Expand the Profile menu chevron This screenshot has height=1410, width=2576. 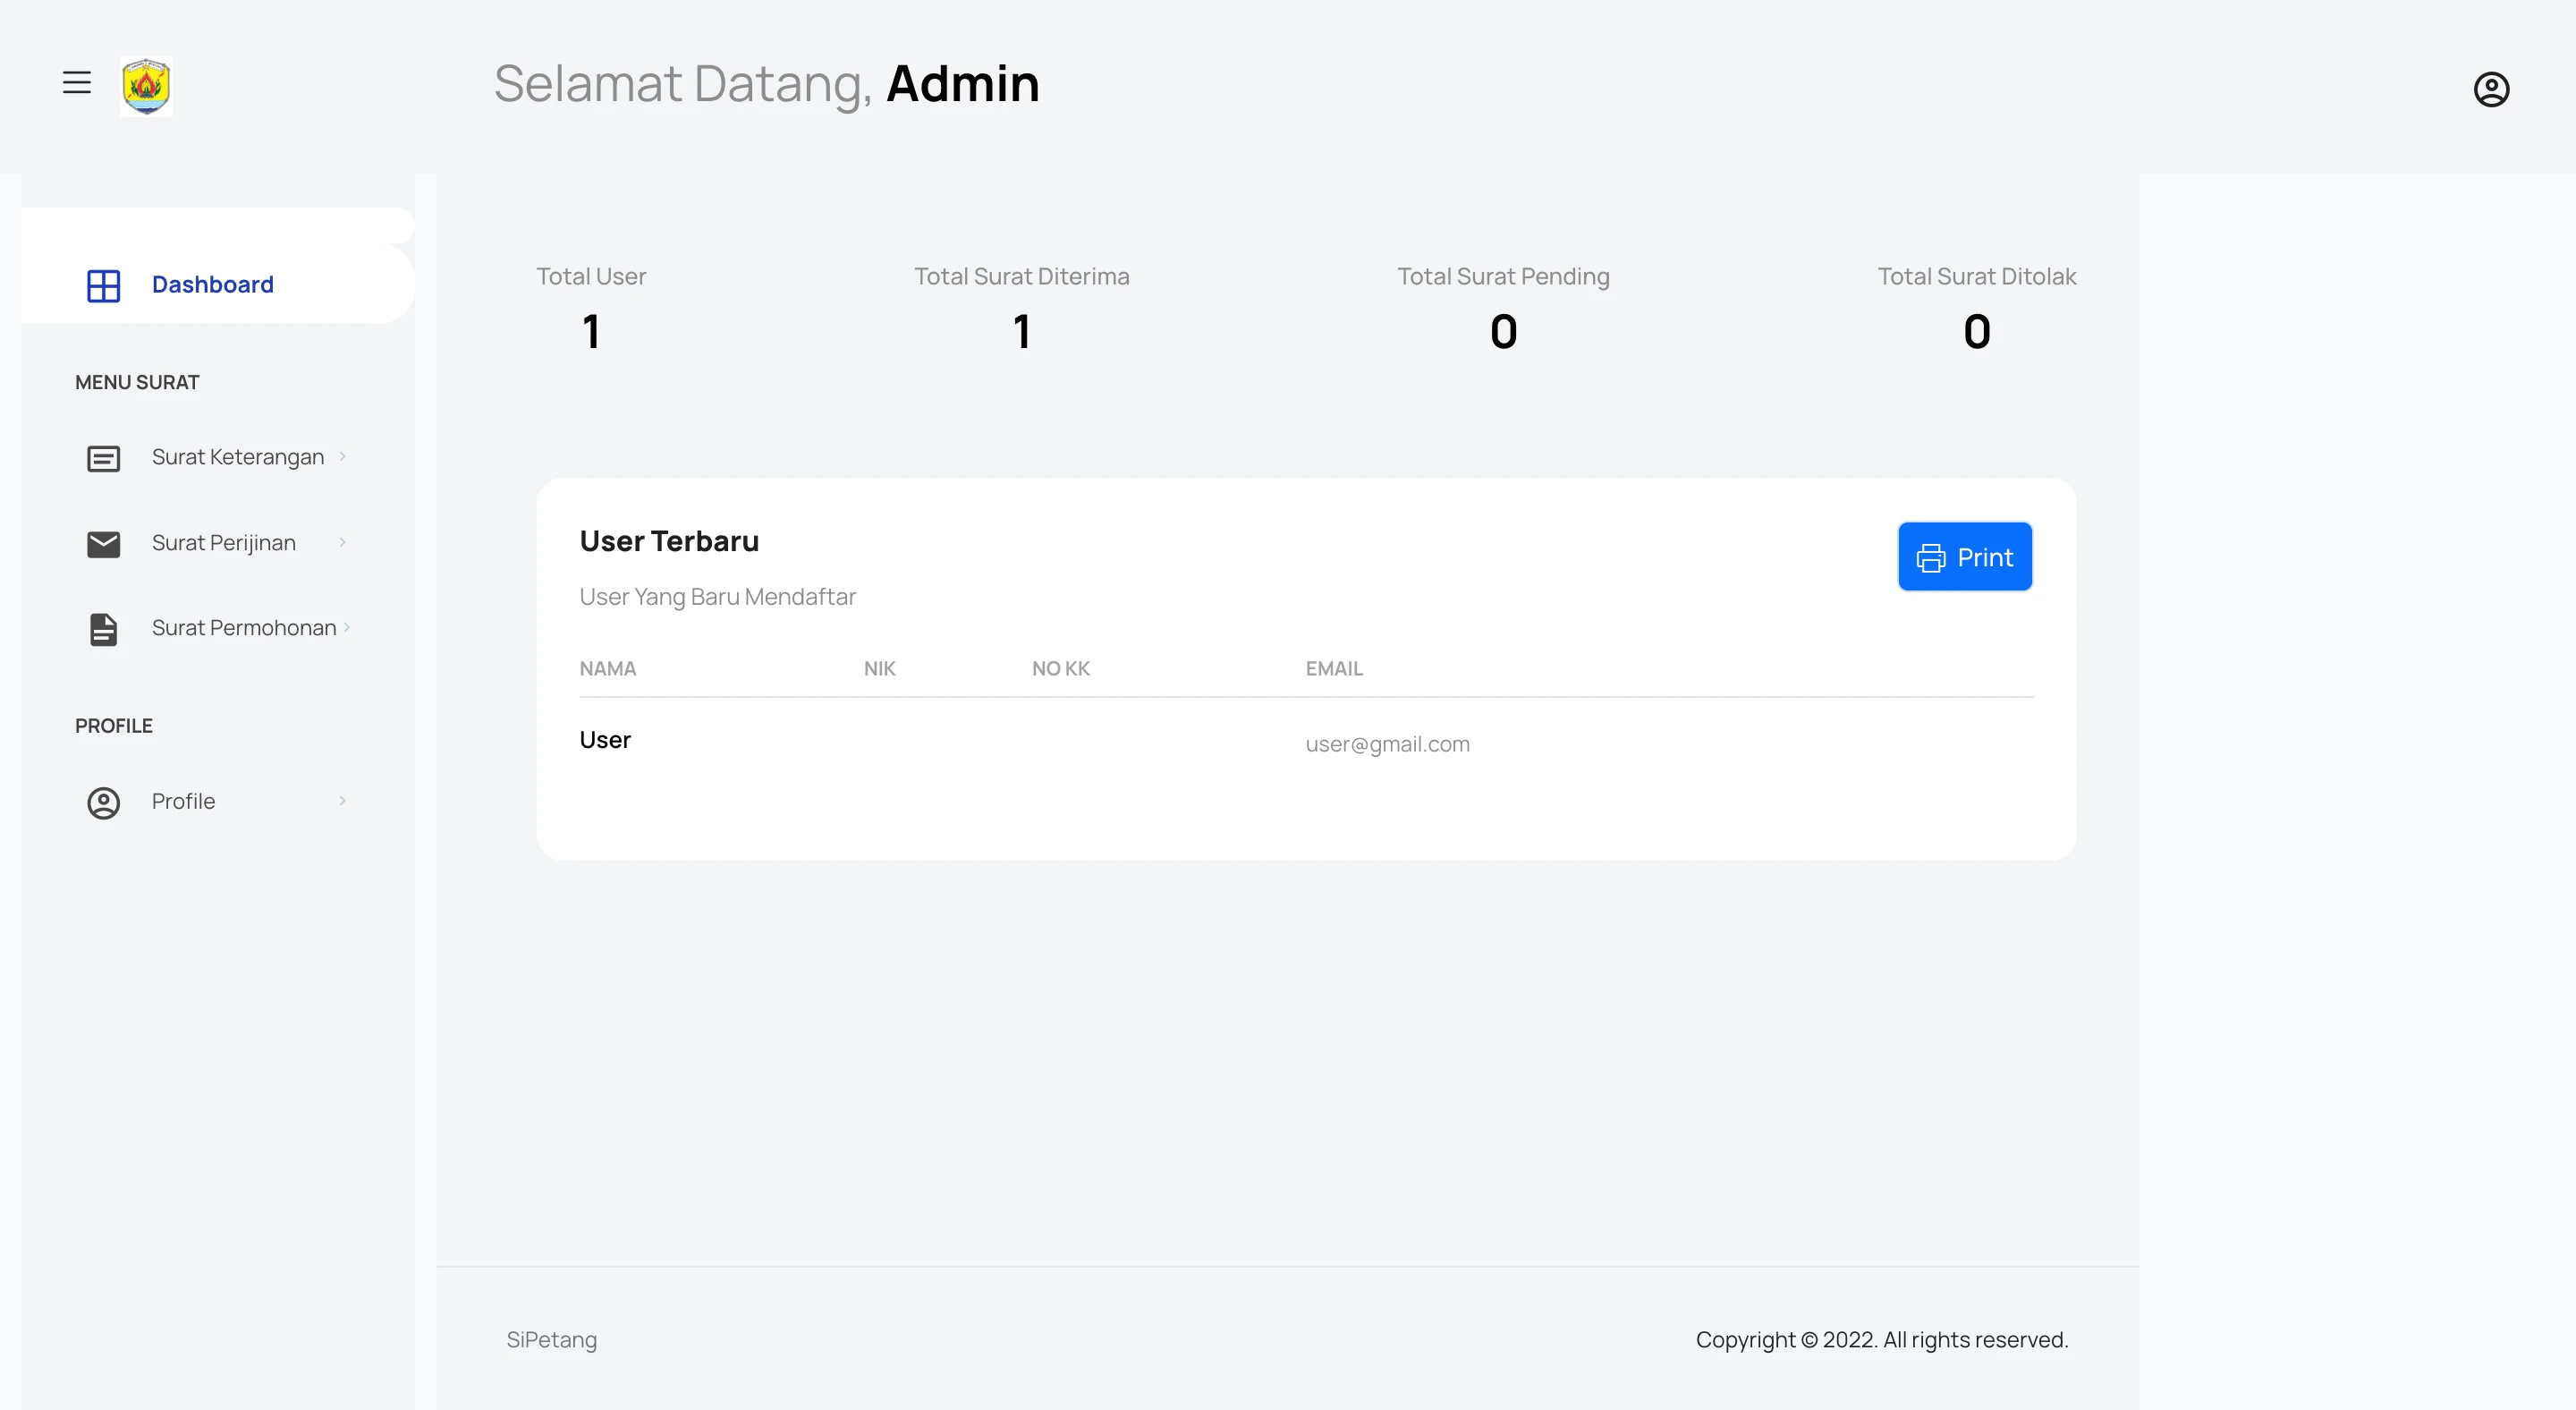pos(343,801)
